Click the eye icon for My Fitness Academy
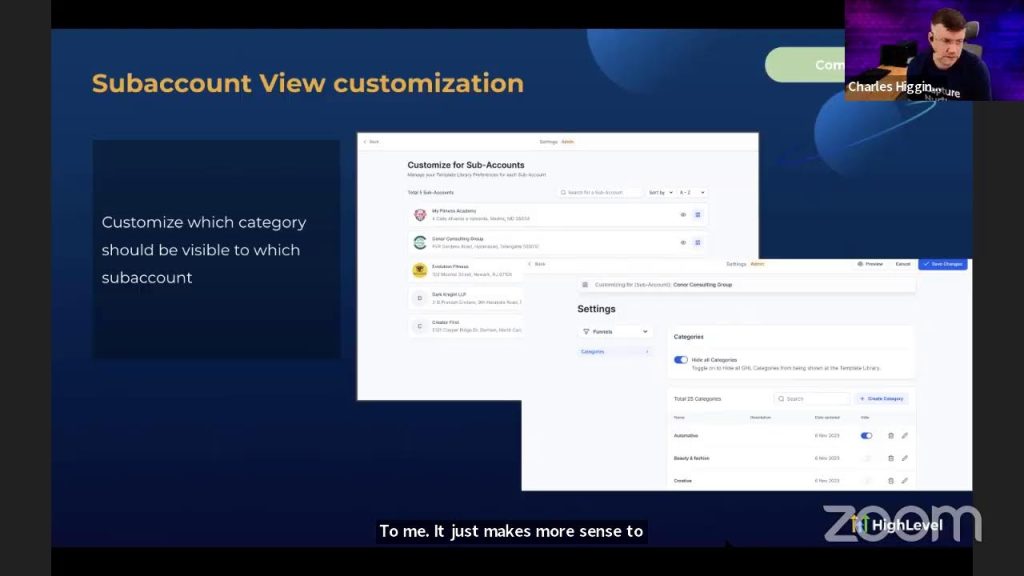The image size is (1024, 576). (x=683, y=215)
